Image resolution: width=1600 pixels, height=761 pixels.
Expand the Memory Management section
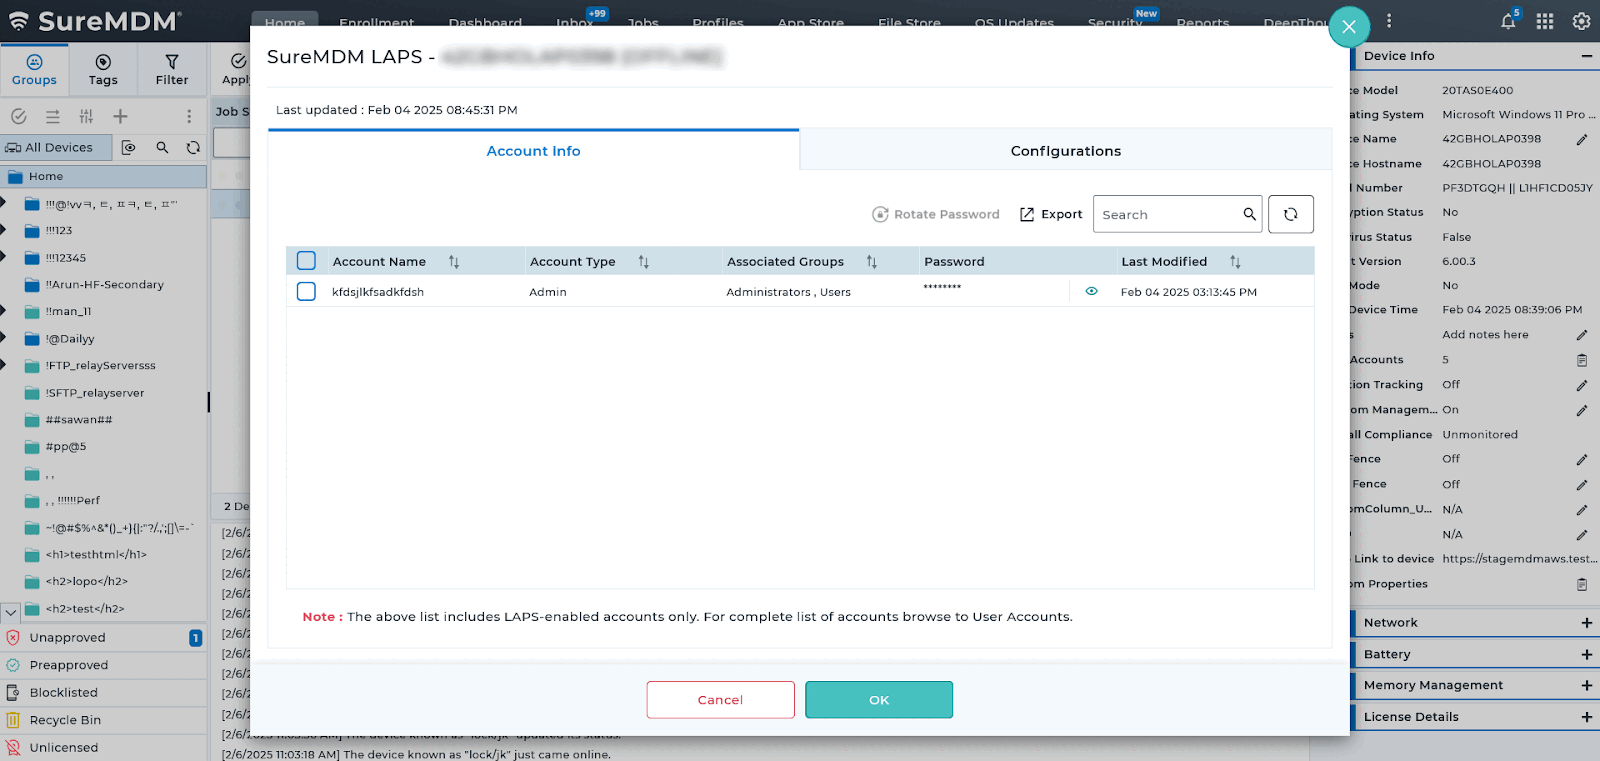(1587, 686)
